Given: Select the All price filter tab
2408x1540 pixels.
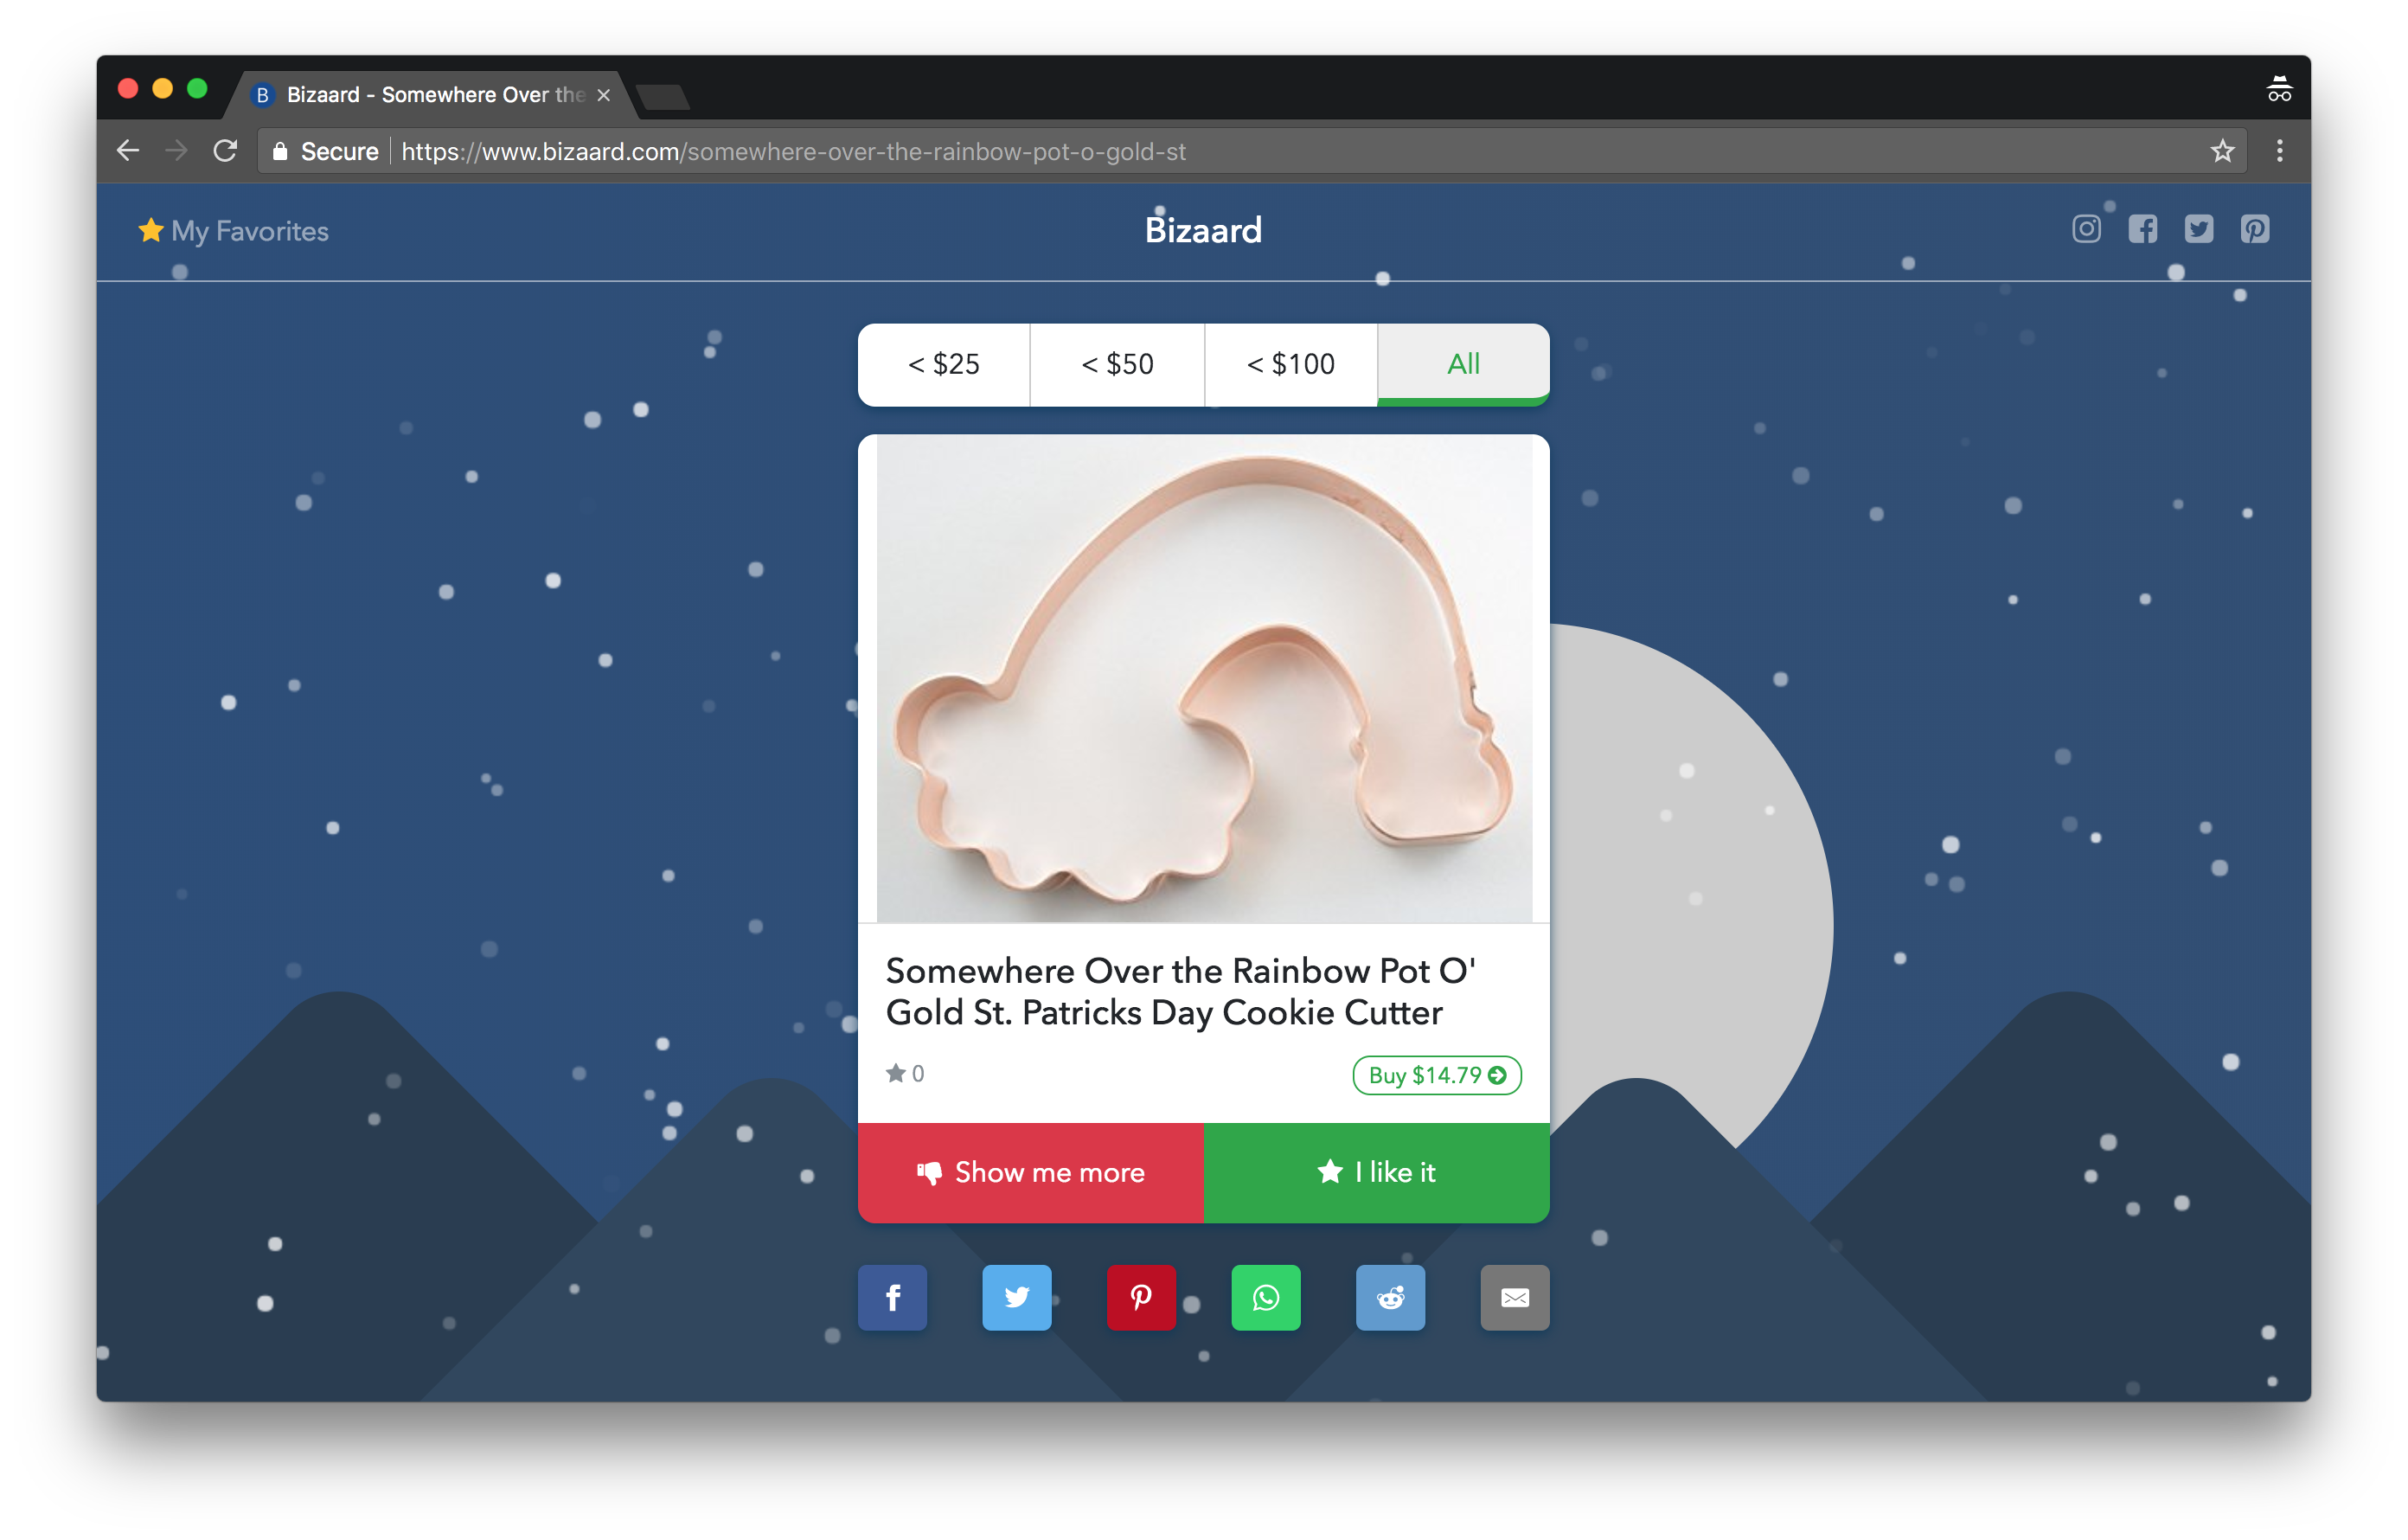Looking at the screenshot, I should [1463, 364].
